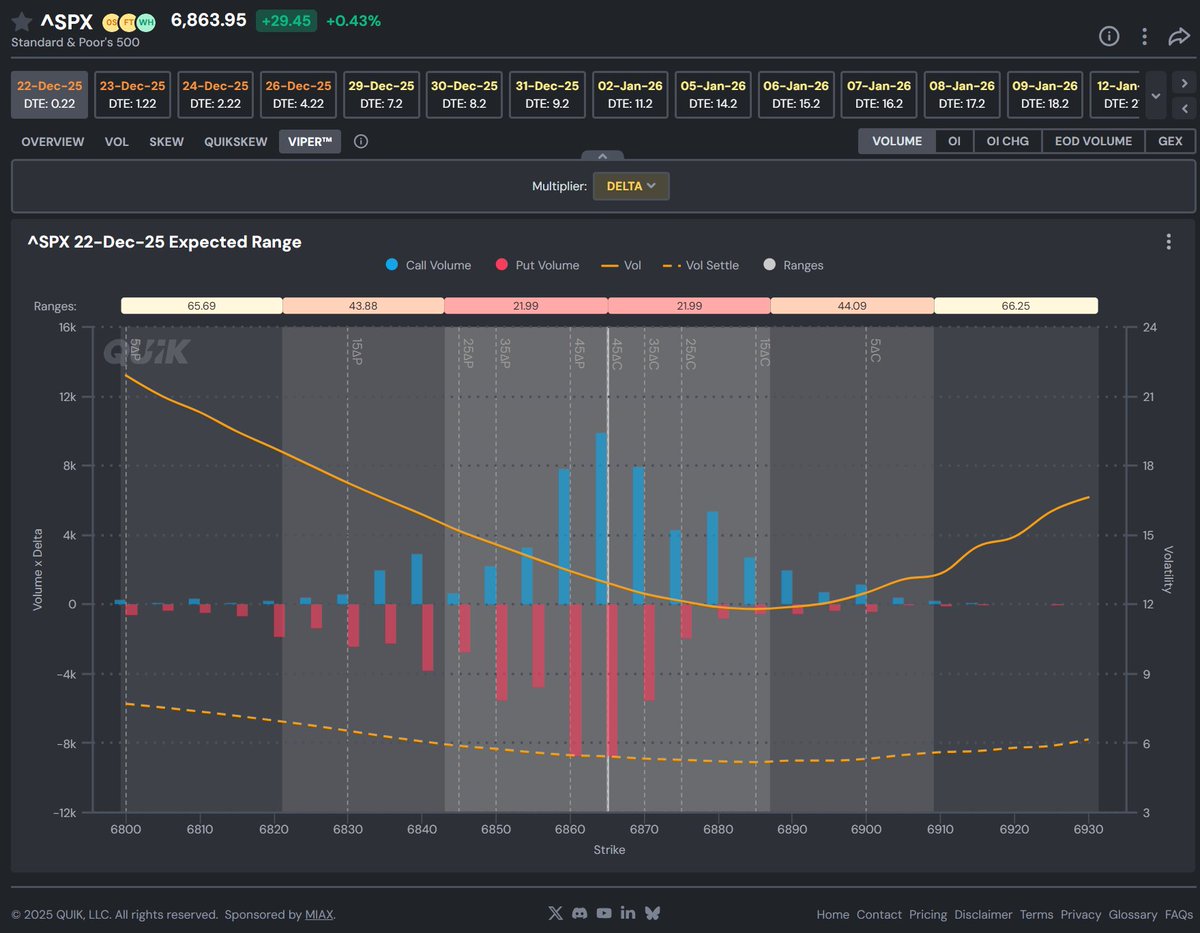Open the Bluesky butterfly icon
The image size is (1200, 933).
point(652,913)
